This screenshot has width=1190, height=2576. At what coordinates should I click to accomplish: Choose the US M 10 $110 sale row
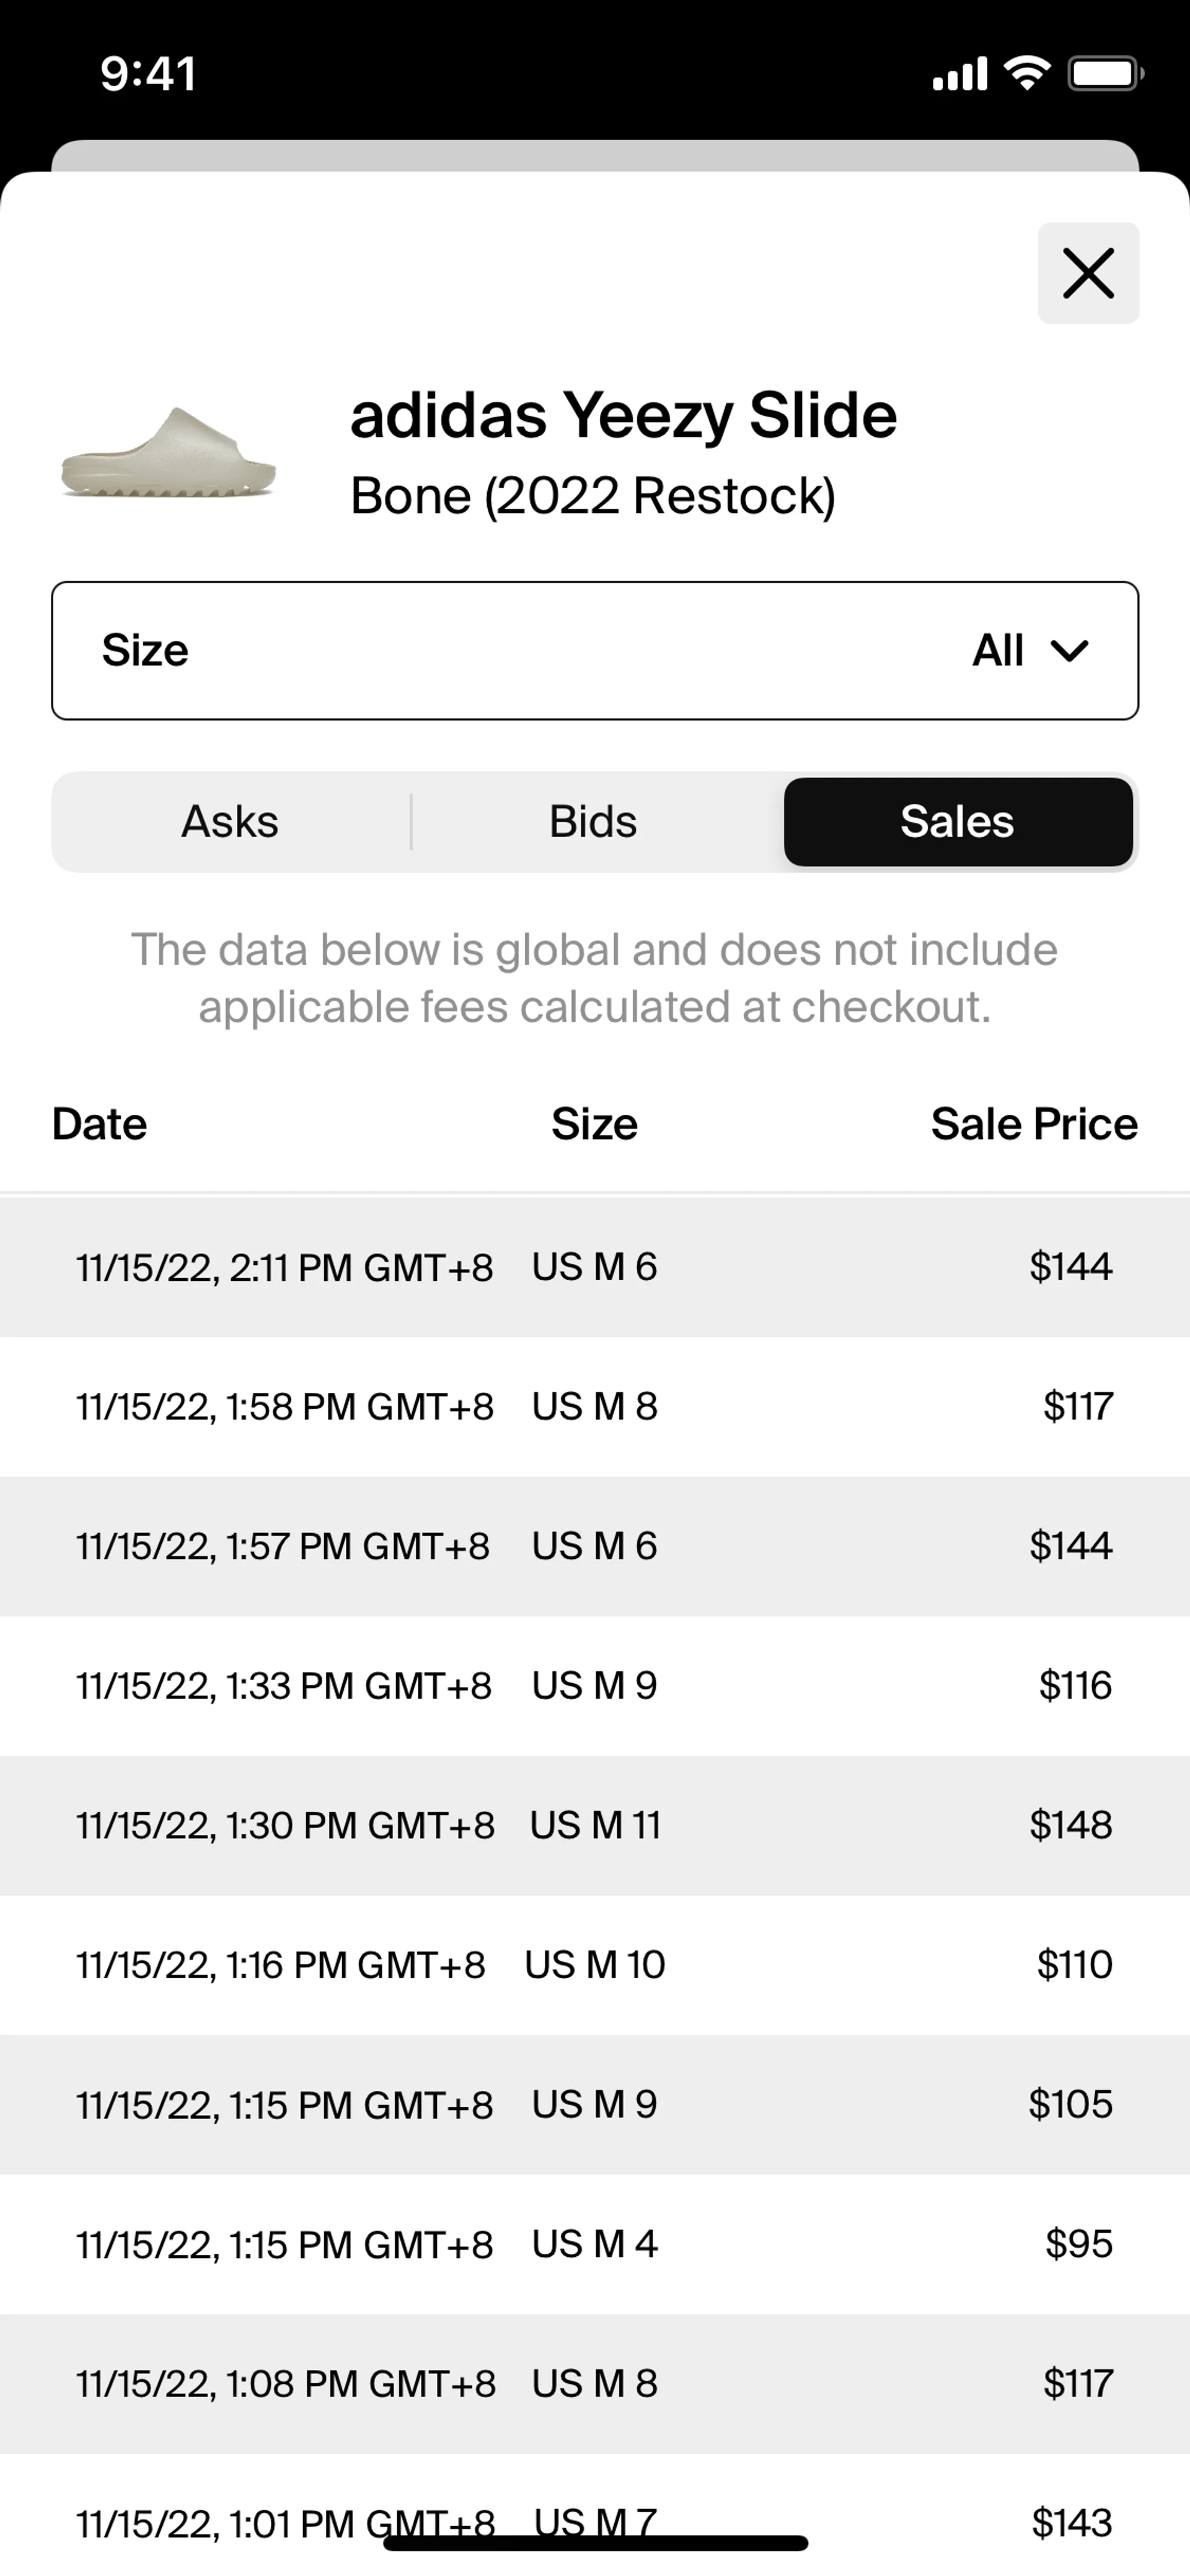tap(595, 1965)
